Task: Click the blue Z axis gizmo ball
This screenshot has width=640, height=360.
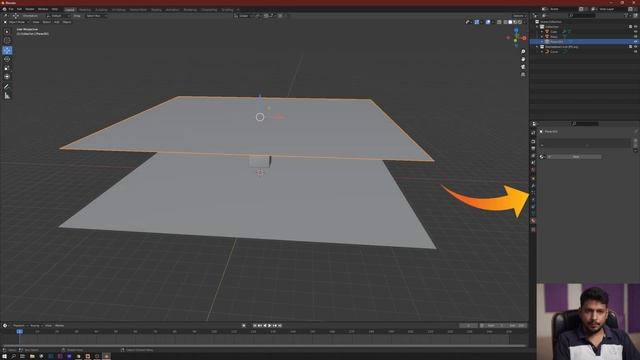Action: [x=516, y=31]
